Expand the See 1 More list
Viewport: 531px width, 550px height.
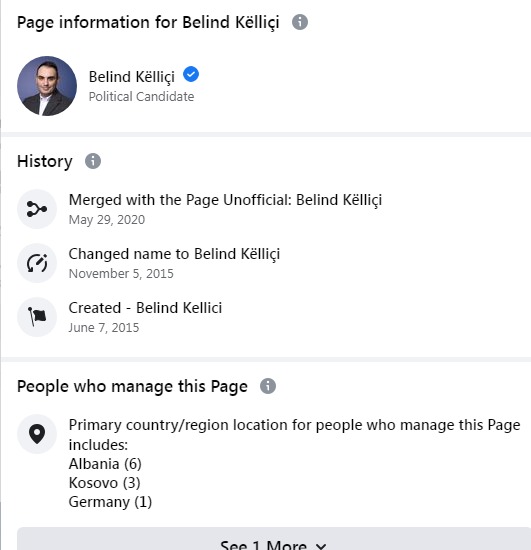(274, 540)
